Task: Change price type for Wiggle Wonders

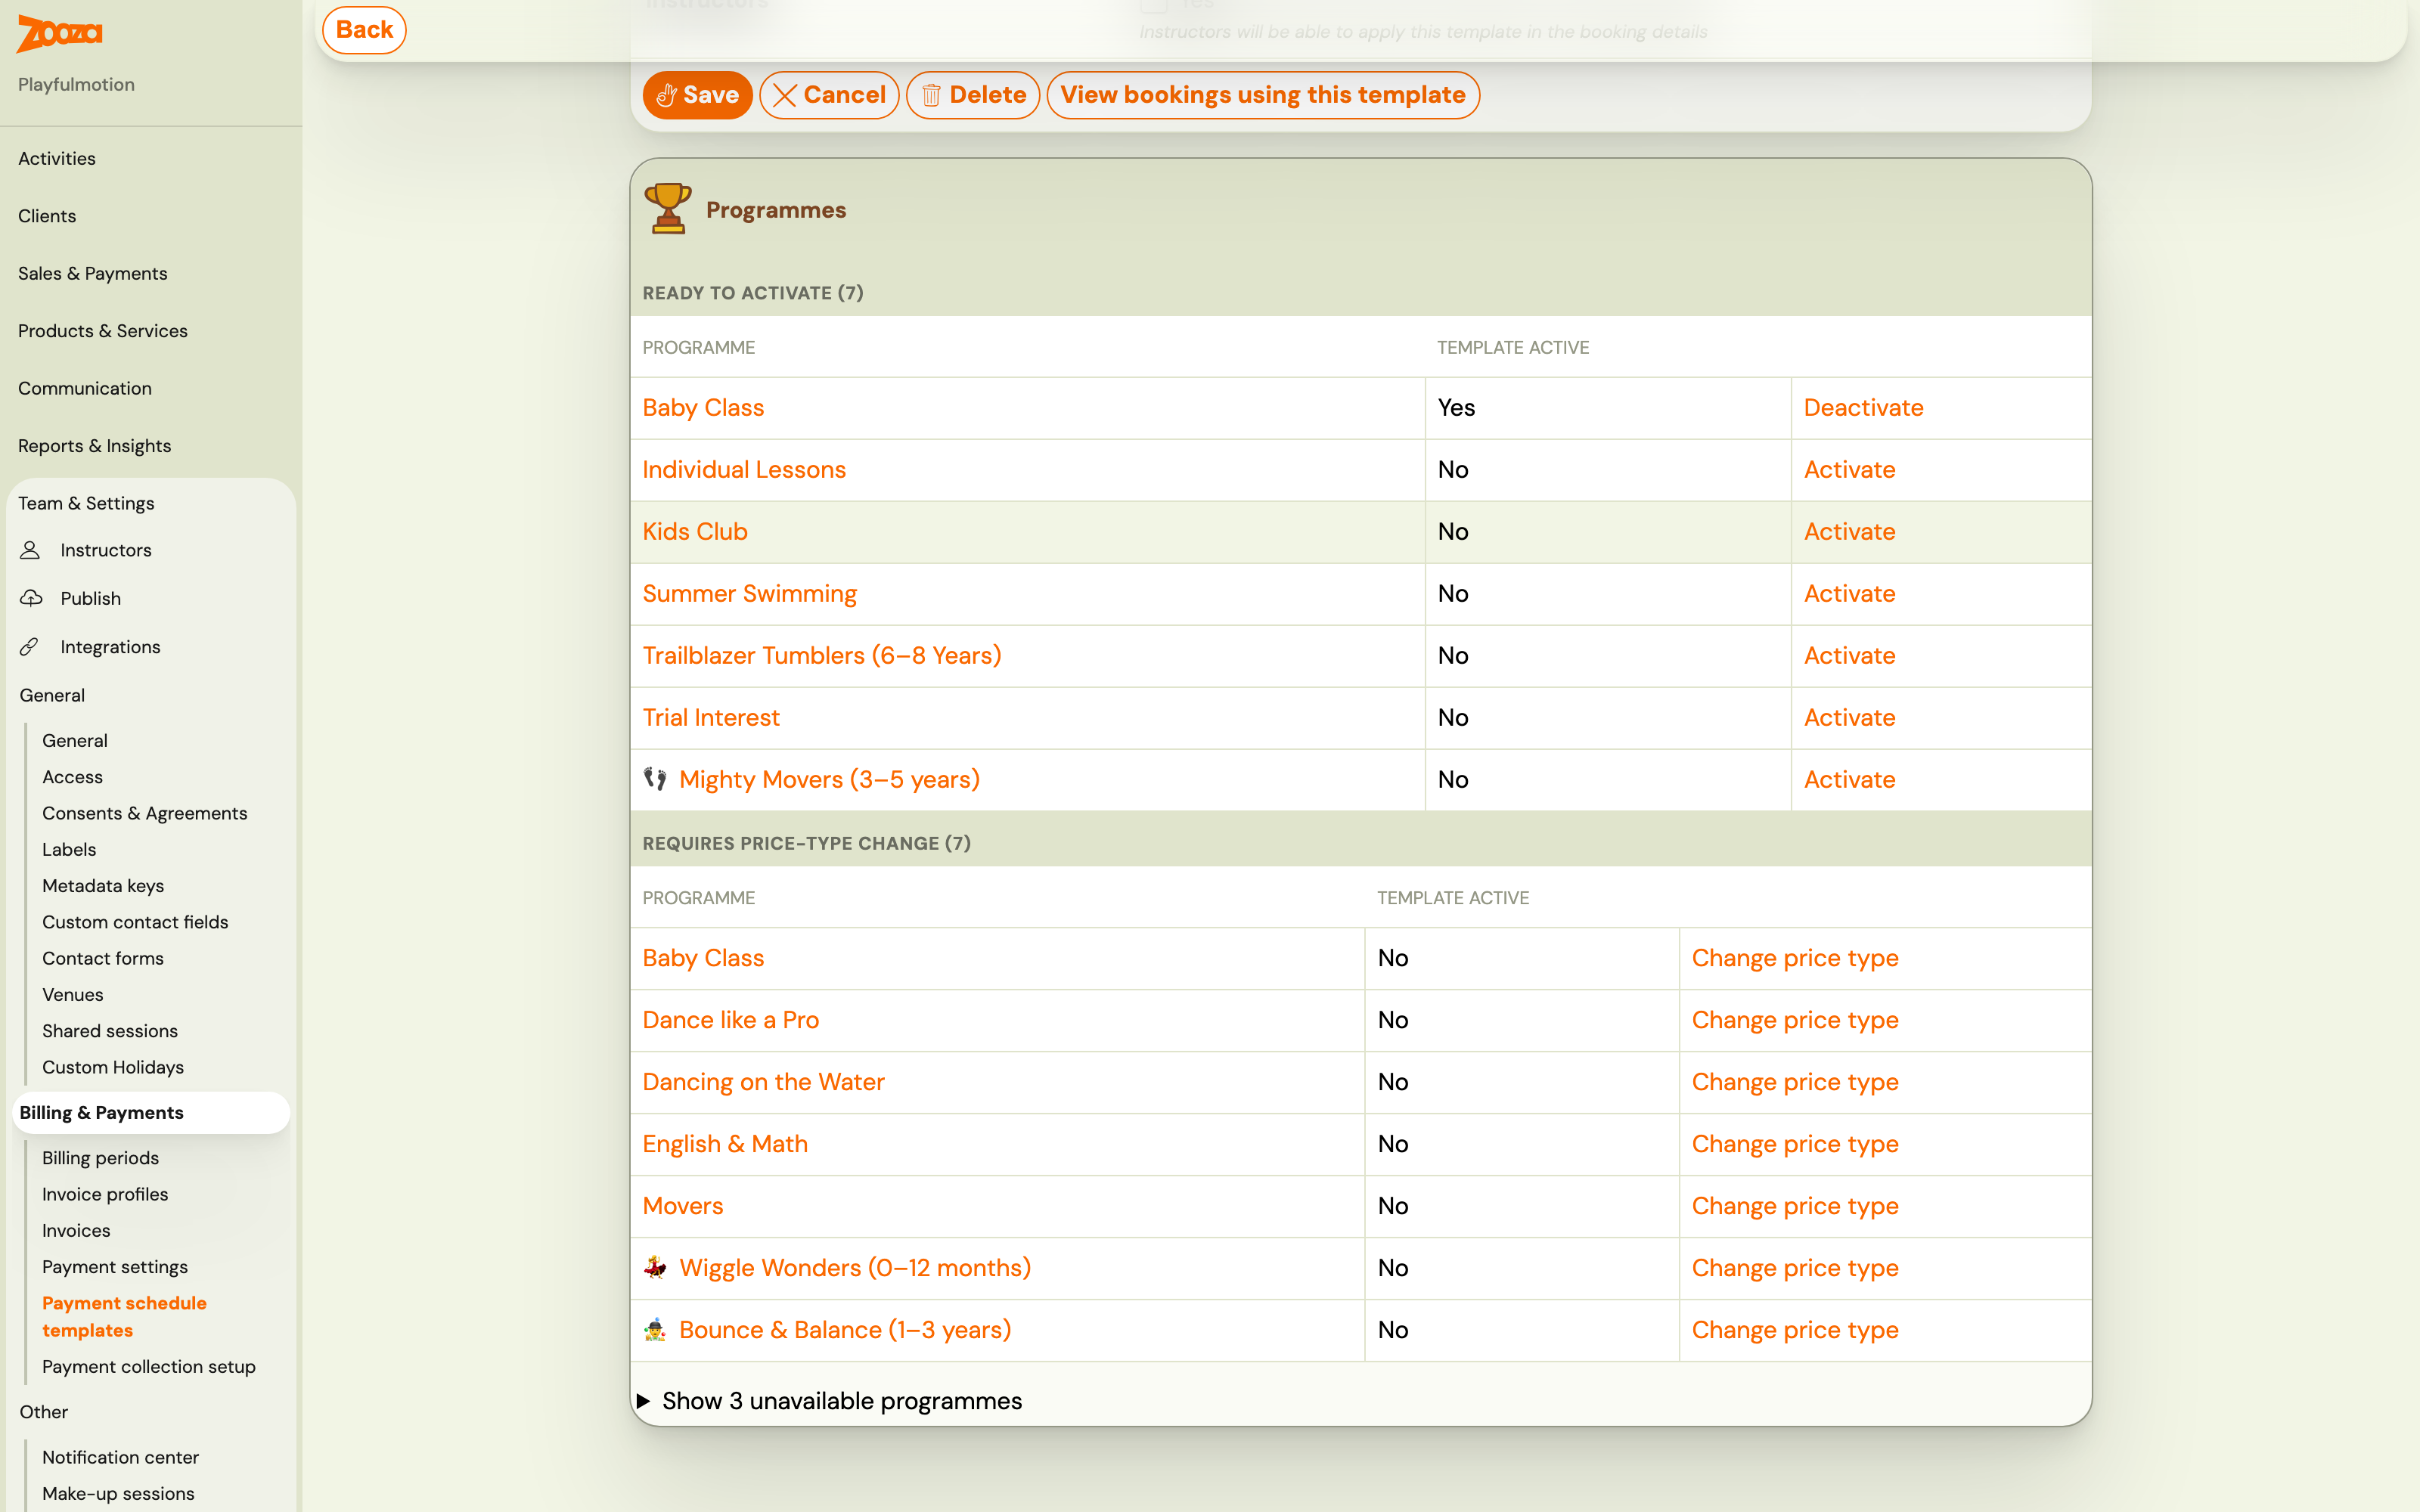Action: [x=1795, y=1268]
